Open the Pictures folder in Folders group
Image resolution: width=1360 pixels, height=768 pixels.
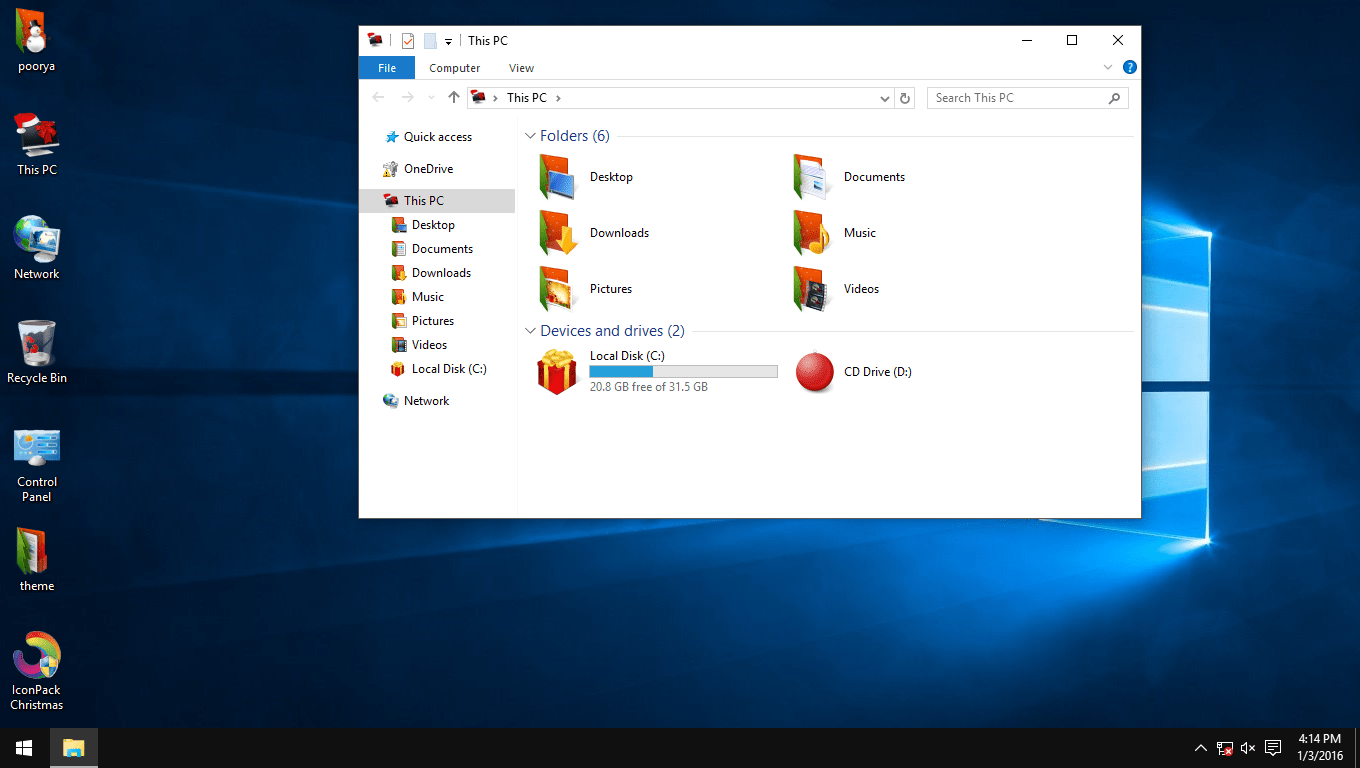pyautogui.click(x=586, y=289)
